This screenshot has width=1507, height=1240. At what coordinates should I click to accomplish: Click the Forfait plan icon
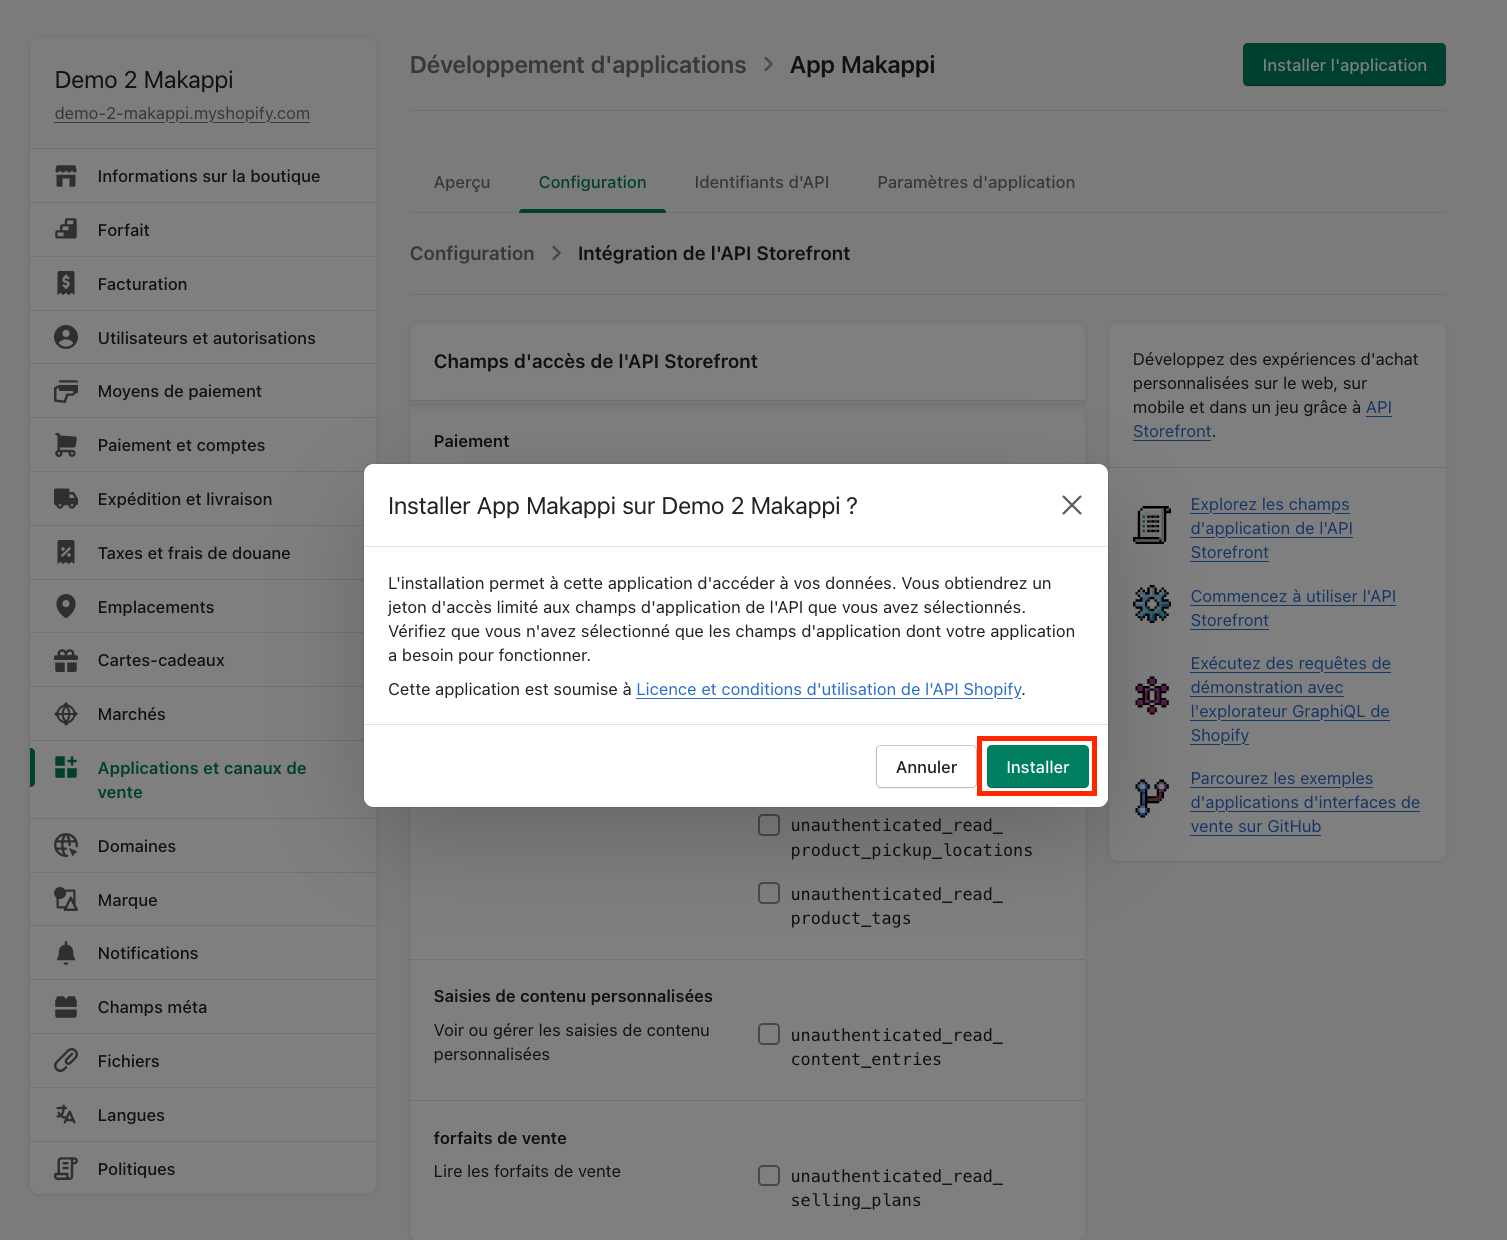pos(66,230)
